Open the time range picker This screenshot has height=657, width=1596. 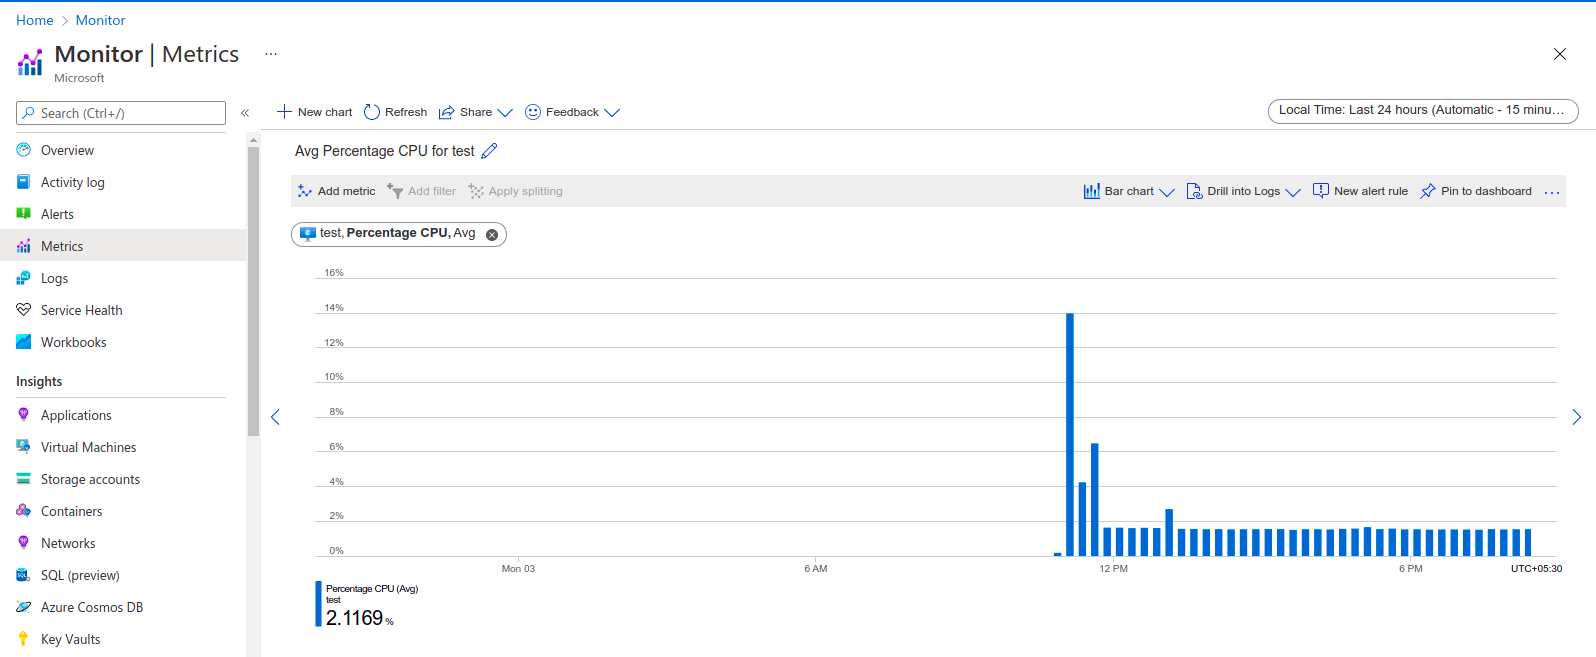(x=1423, y=111)
